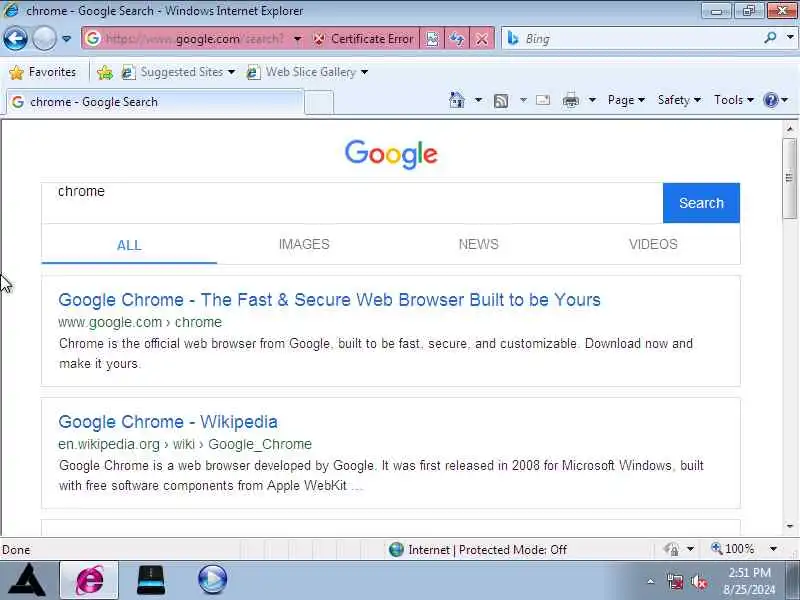Screen dimensions: 800x600
Task: Click the Google favicon in address bar
Action: coord(92,38)
